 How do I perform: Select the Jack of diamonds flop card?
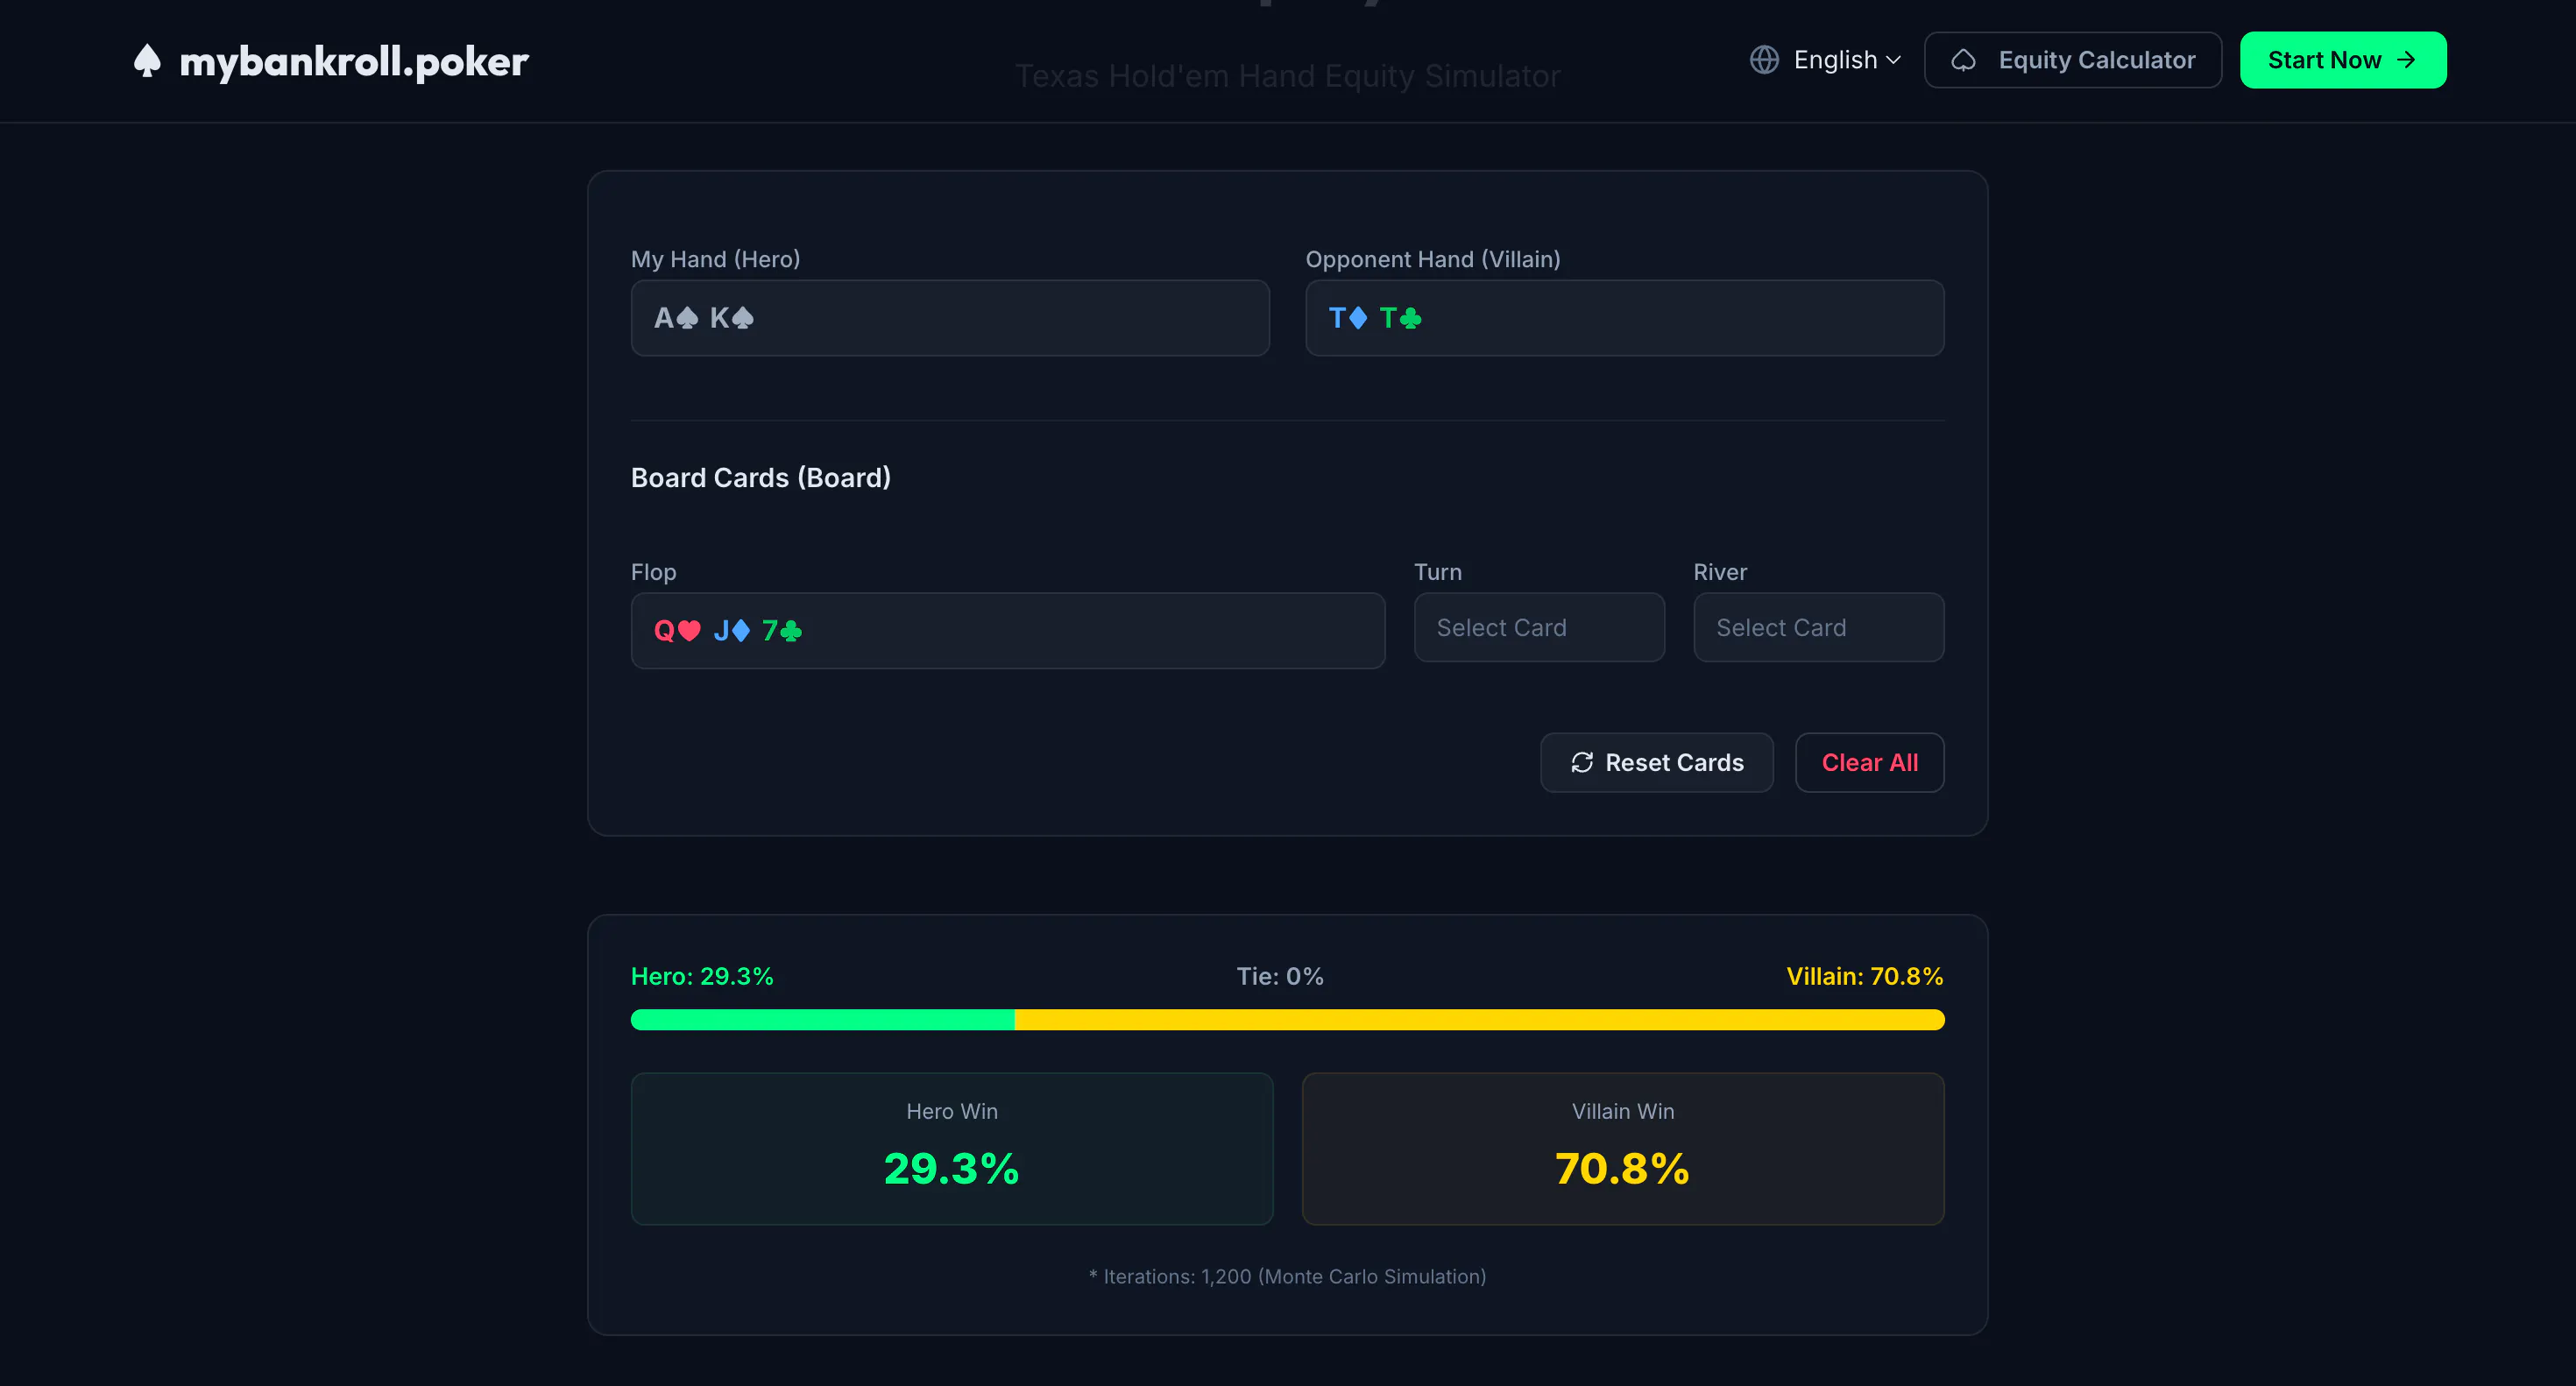tap(732, 631)
